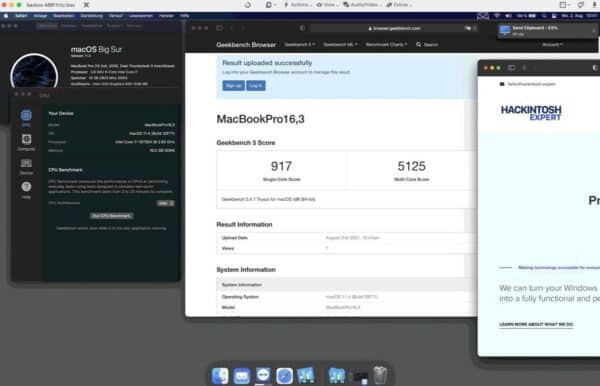Click the geekbench.com address bar
Viewport: 600px width, 386px height.
coord(394,28)
